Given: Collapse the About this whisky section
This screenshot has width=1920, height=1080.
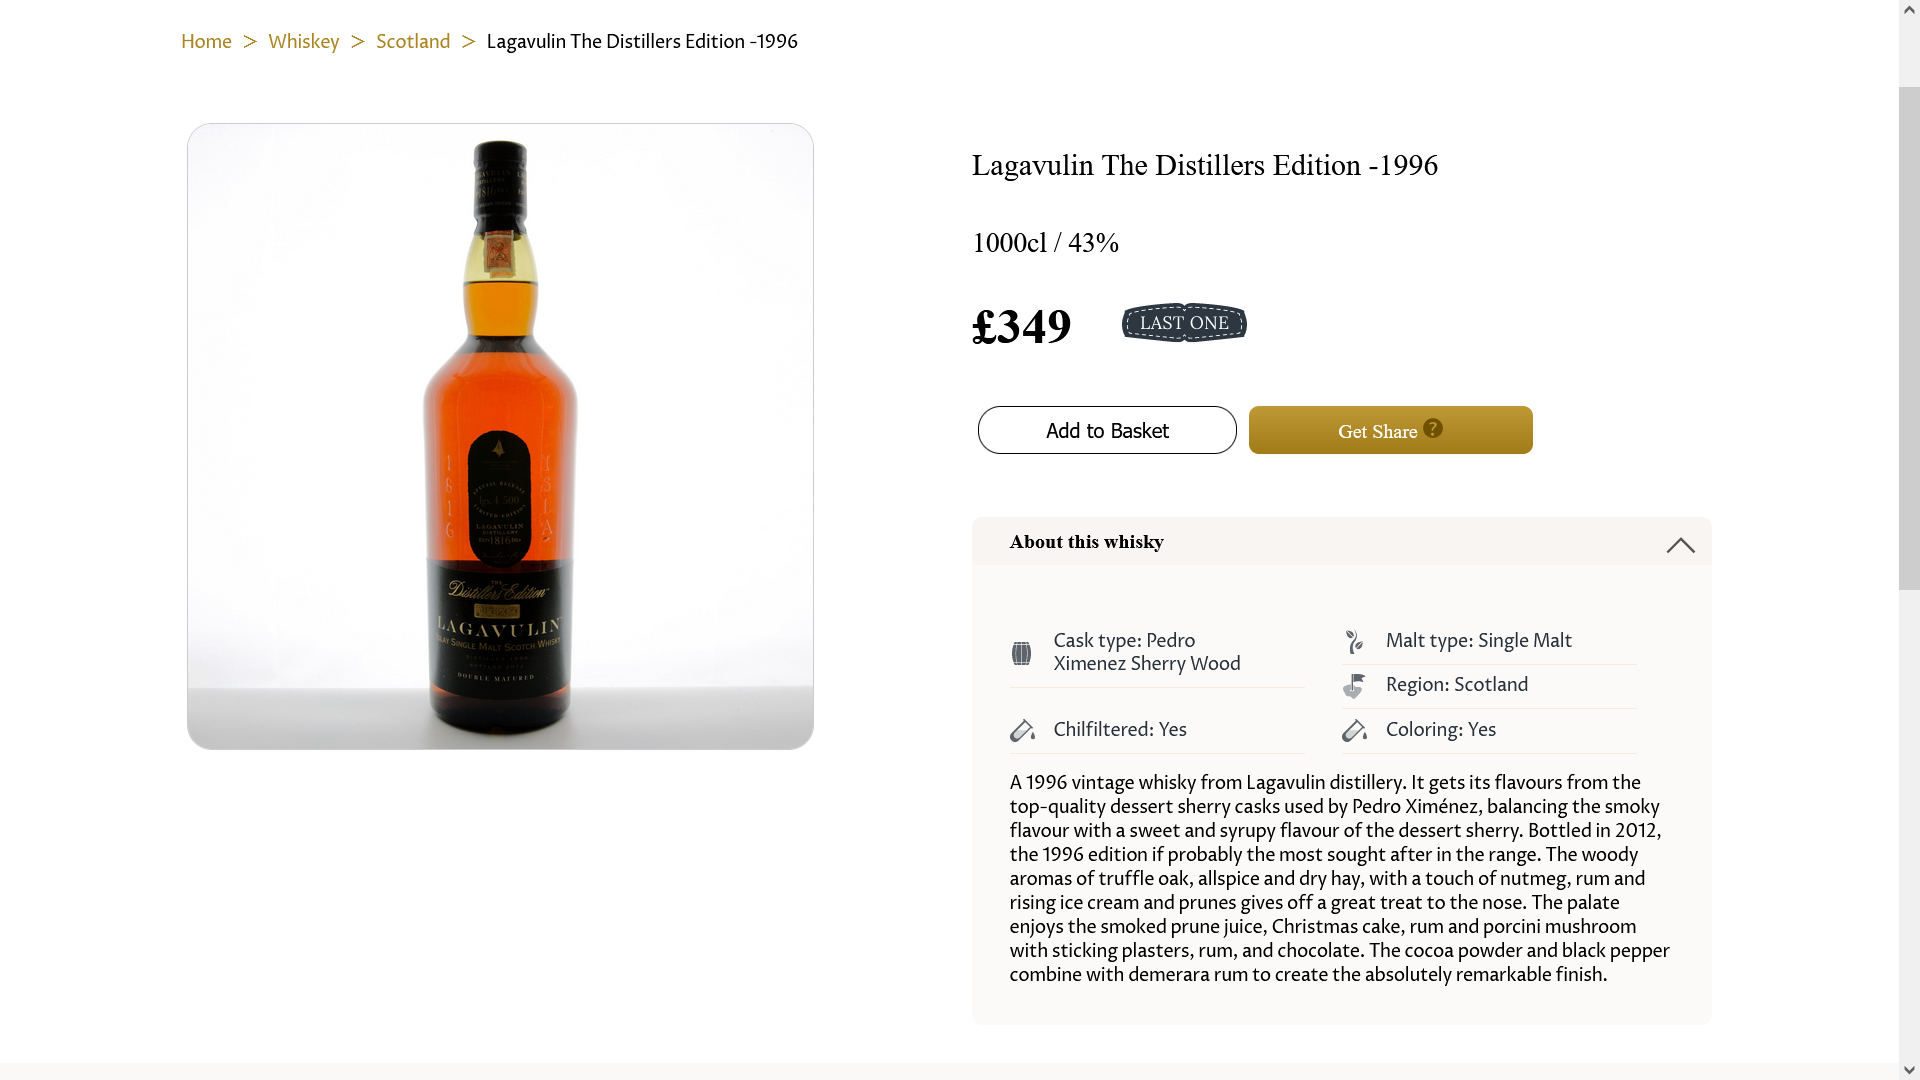Looking at the screenshot, I should coord(1680,545).
